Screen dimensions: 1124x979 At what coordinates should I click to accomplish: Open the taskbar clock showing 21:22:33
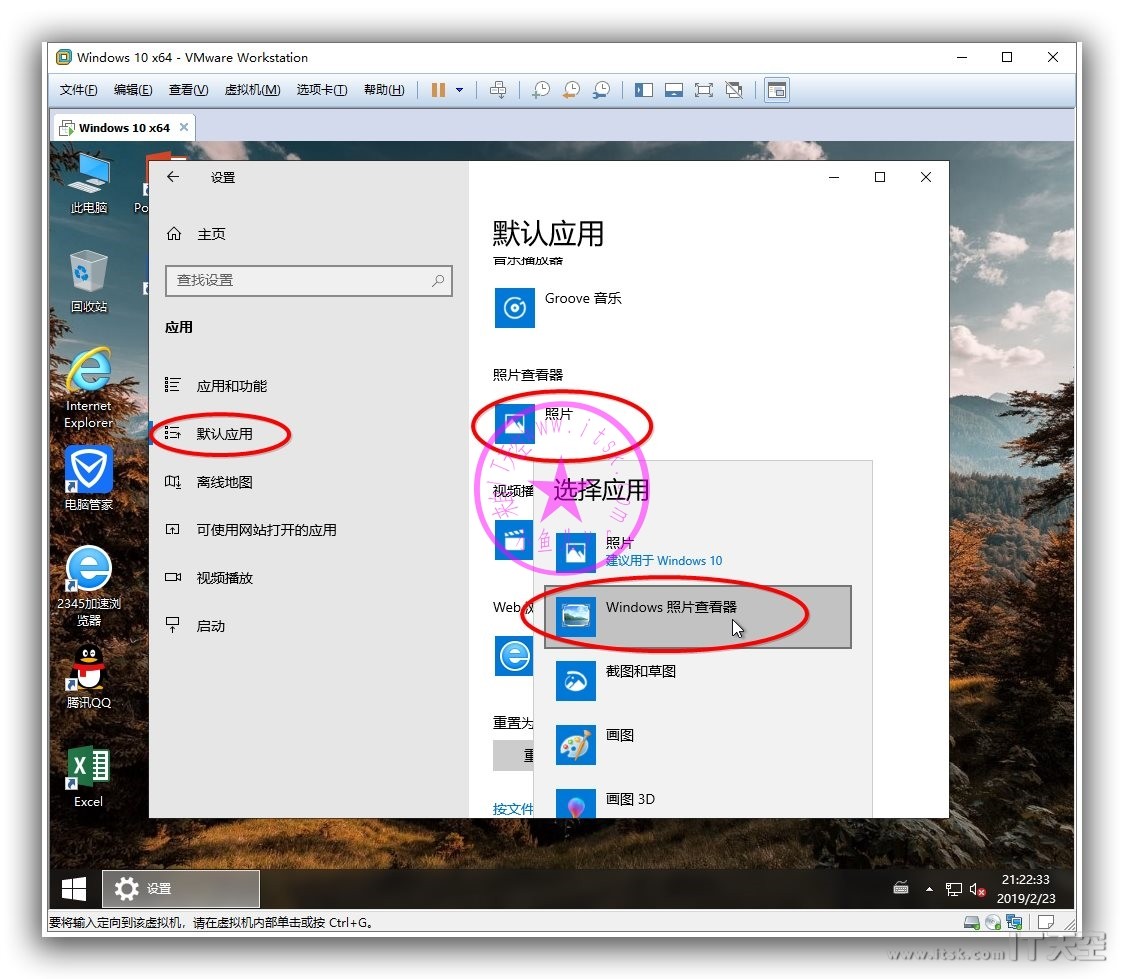click(1026, 889)
